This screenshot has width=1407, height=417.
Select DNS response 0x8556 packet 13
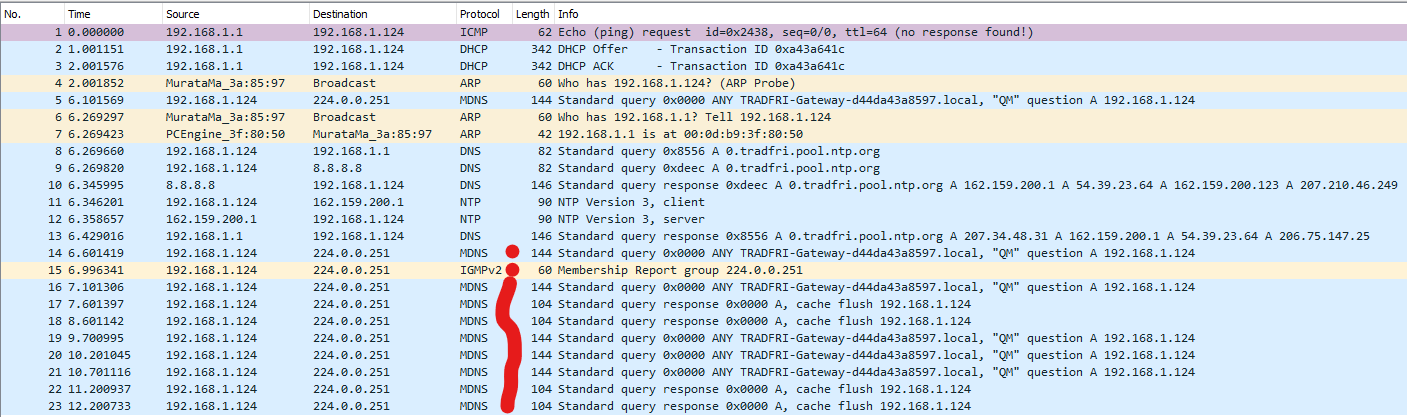[703, 236]
